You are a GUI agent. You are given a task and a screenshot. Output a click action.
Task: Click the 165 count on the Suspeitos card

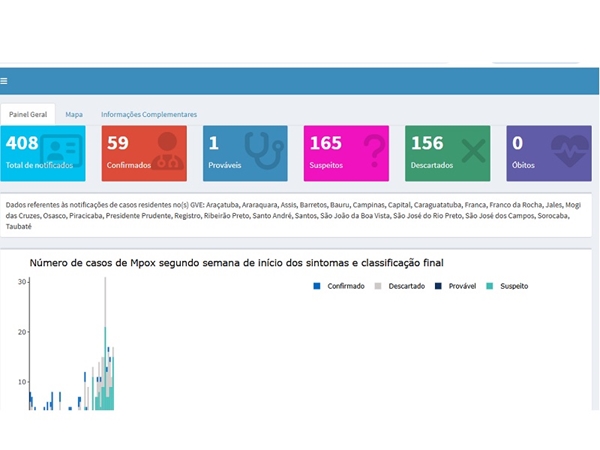click(x=325, y=143)
